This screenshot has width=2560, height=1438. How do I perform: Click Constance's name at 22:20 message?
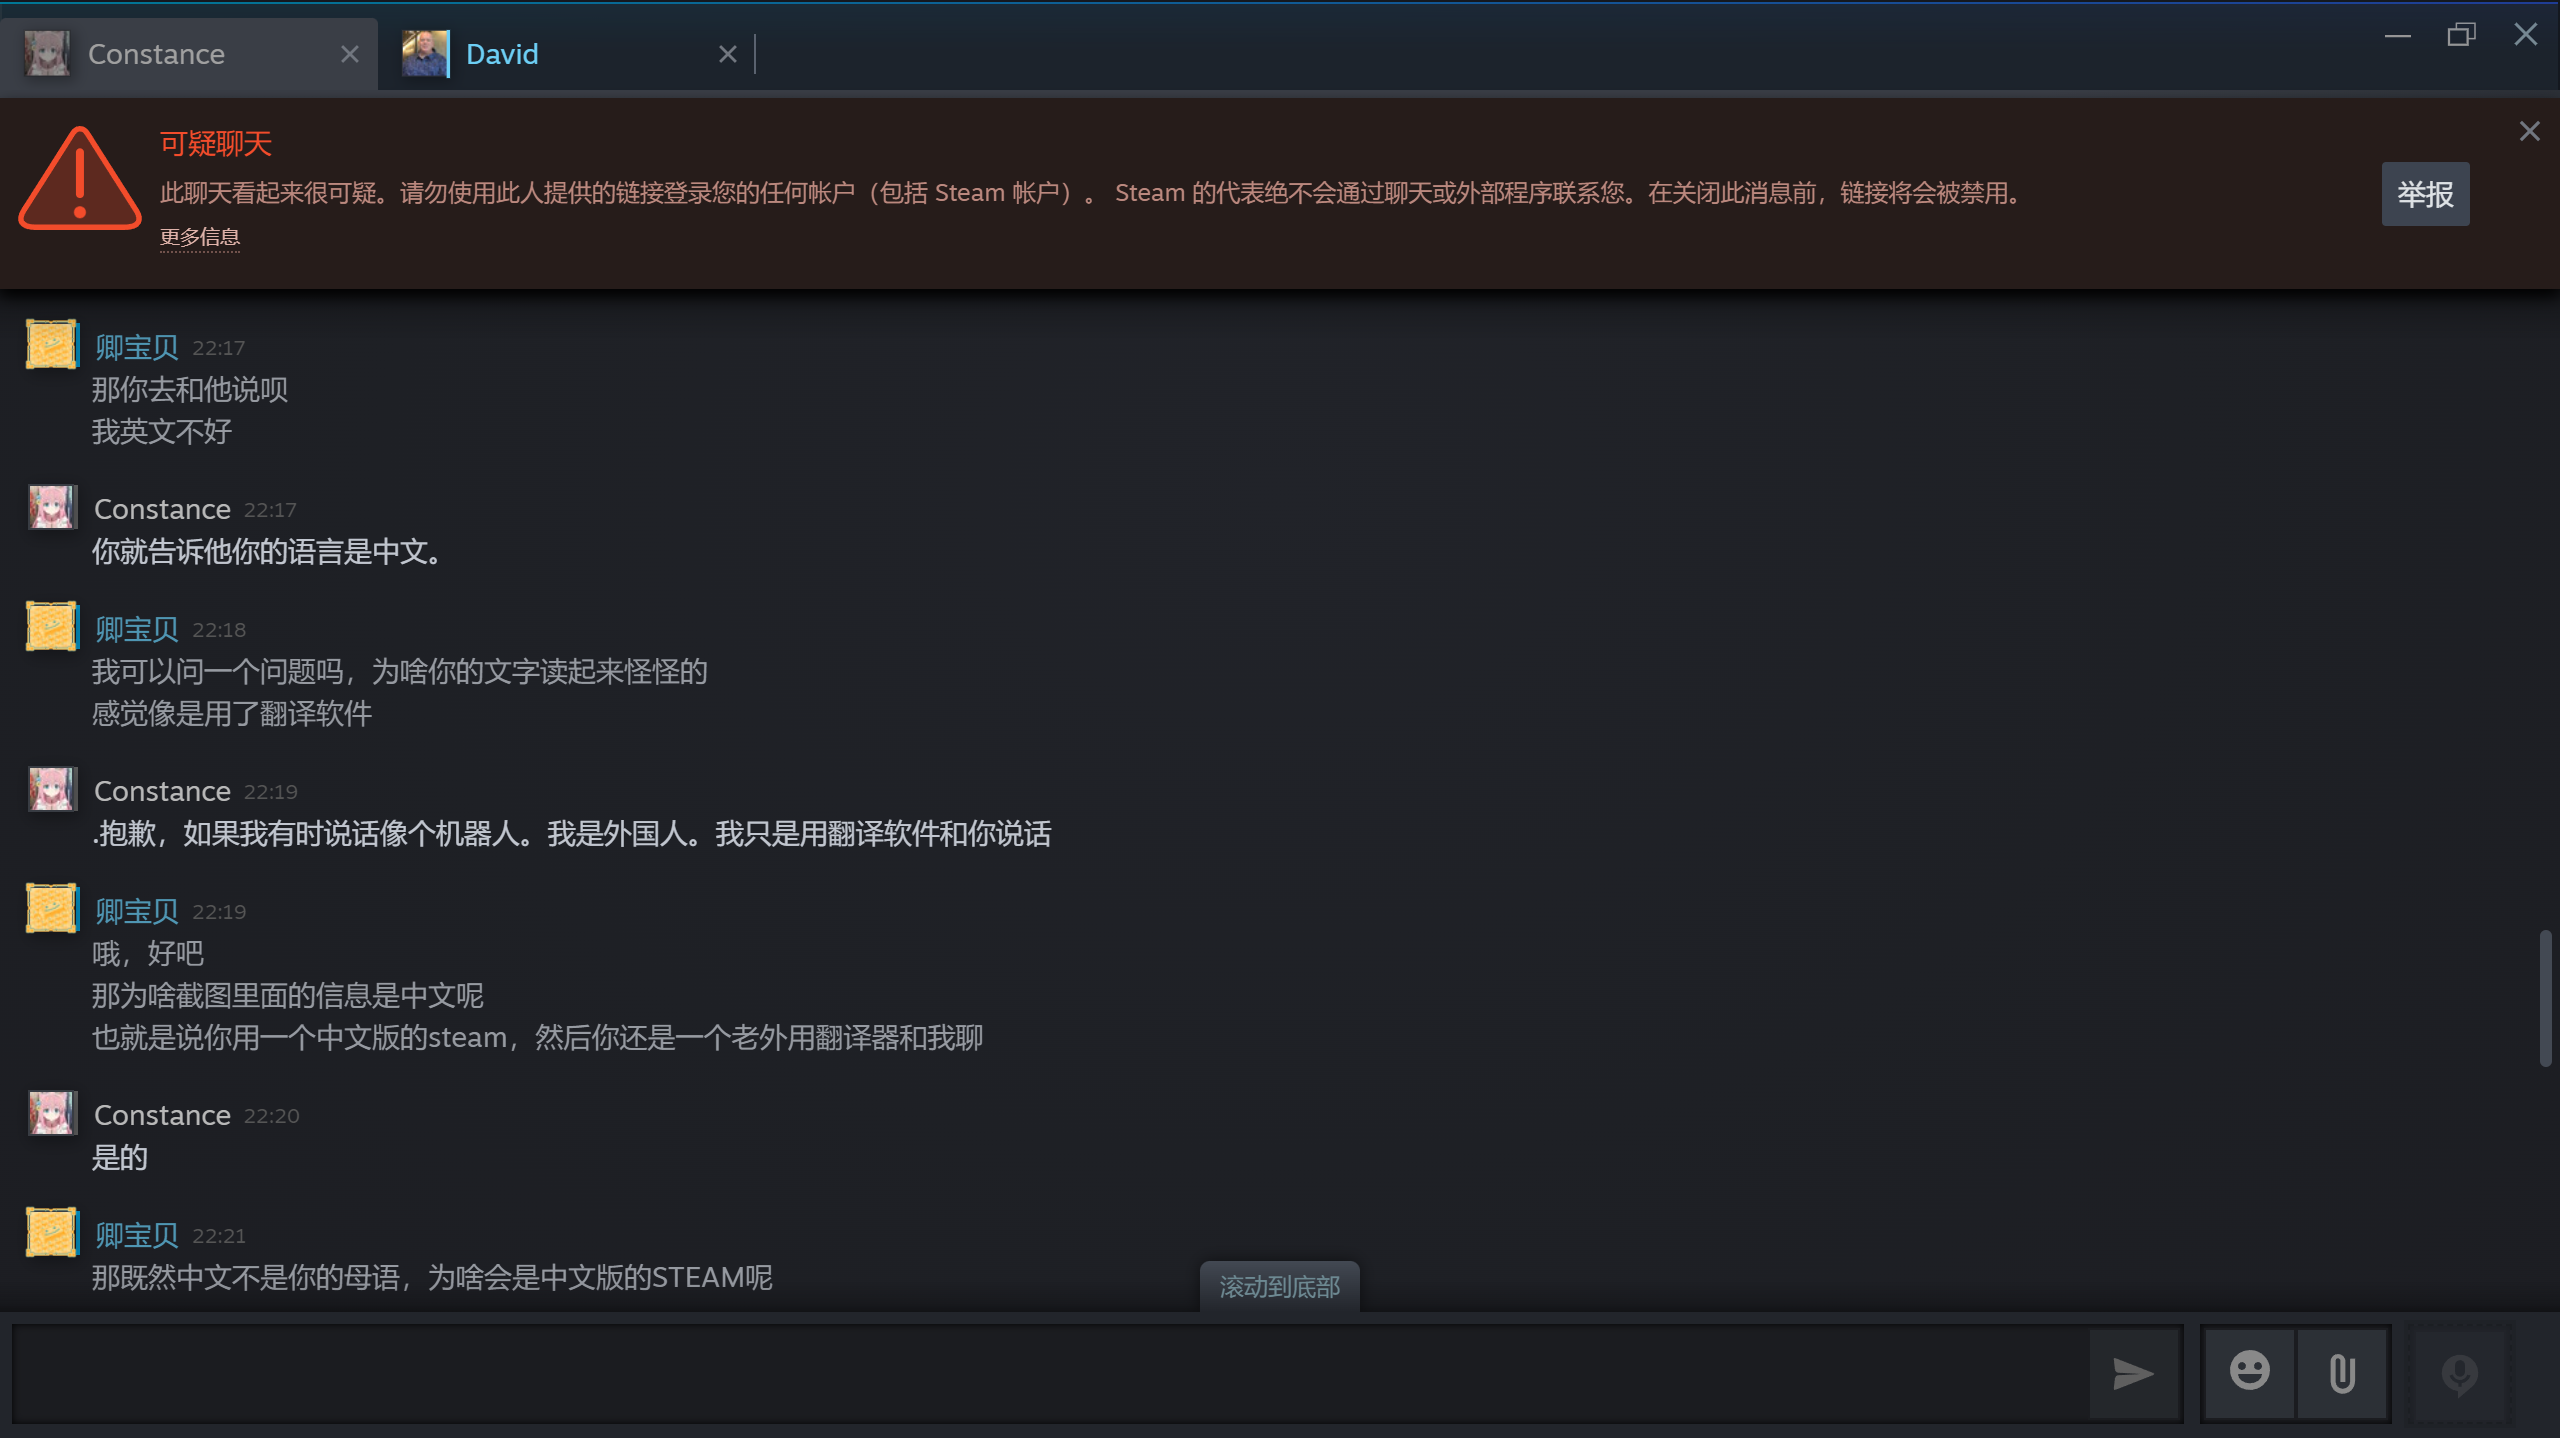point(162,1115)
